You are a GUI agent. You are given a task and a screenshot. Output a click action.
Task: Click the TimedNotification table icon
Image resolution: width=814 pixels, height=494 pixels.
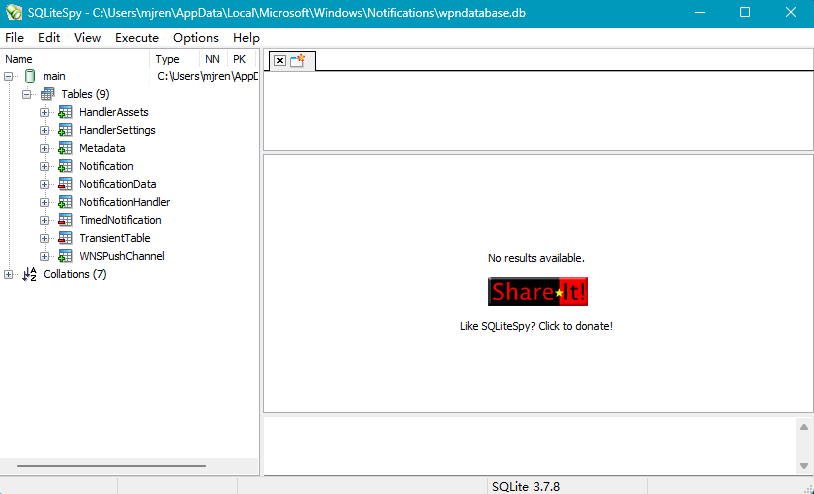[x=65, y=220]
